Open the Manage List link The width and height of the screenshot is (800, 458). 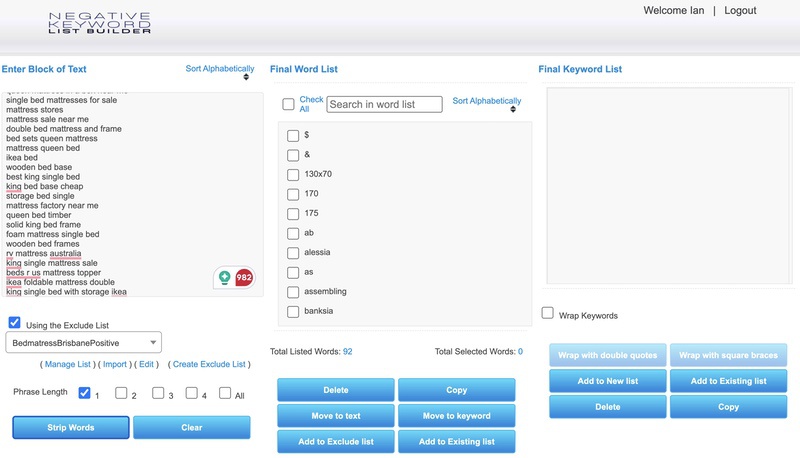(x=67, y=364)
